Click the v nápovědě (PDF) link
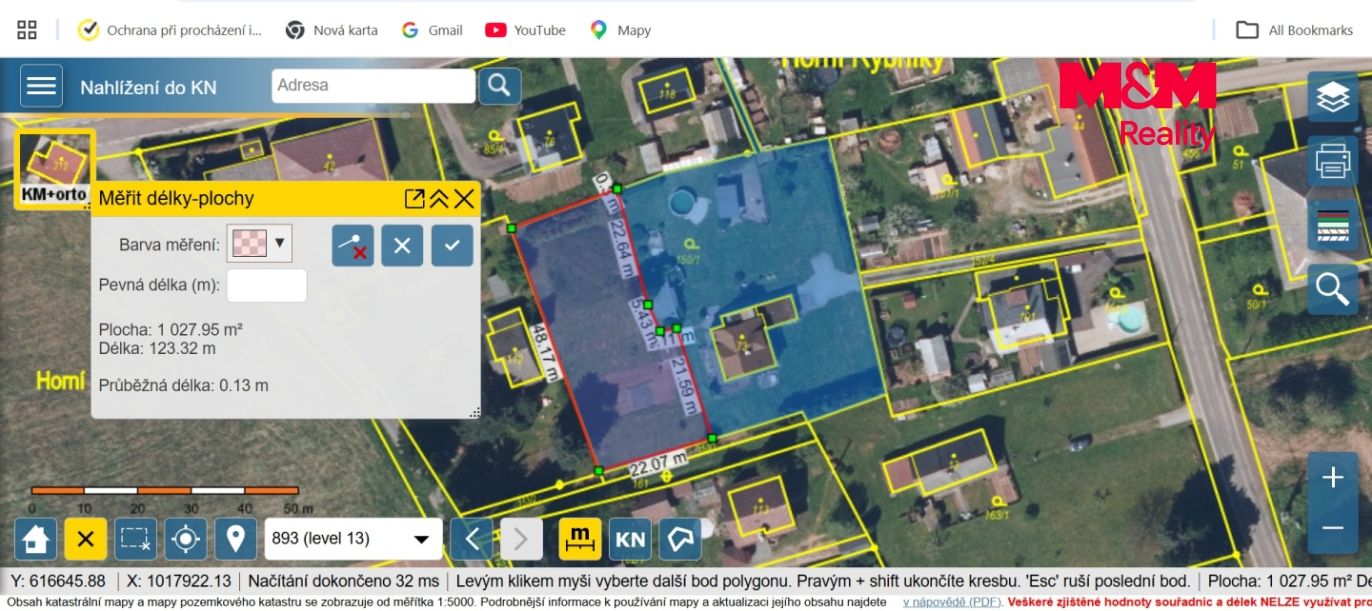 [x=952, y=602]
